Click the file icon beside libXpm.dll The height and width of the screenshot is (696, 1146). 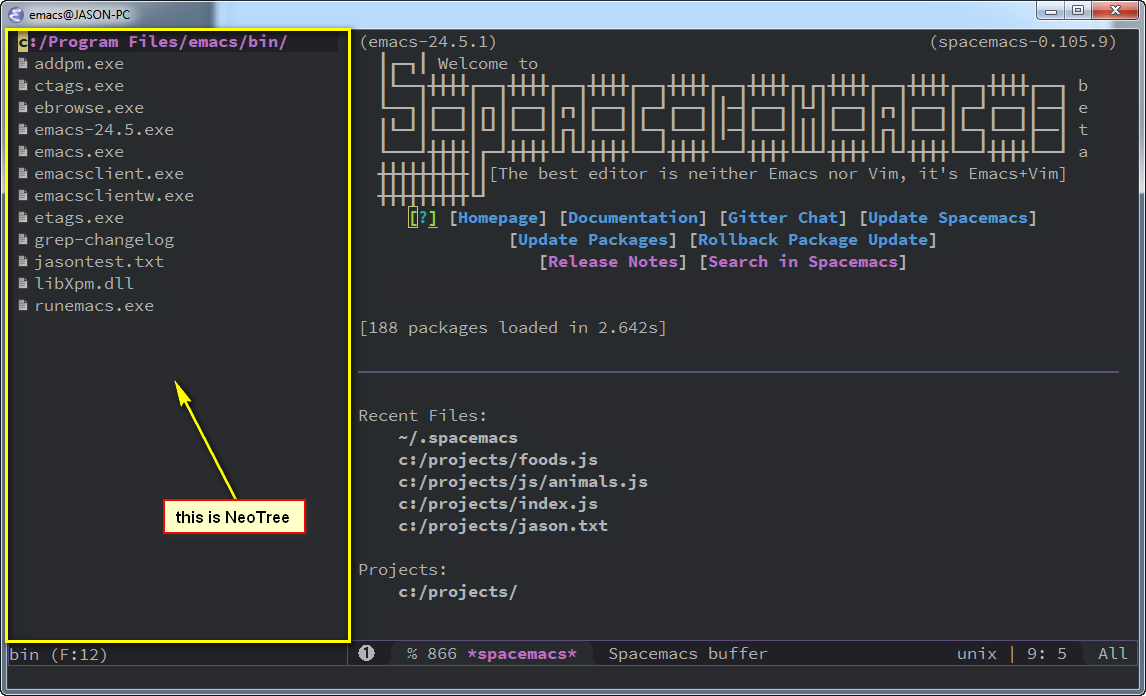pyautogui.click(x=23, y=283)
